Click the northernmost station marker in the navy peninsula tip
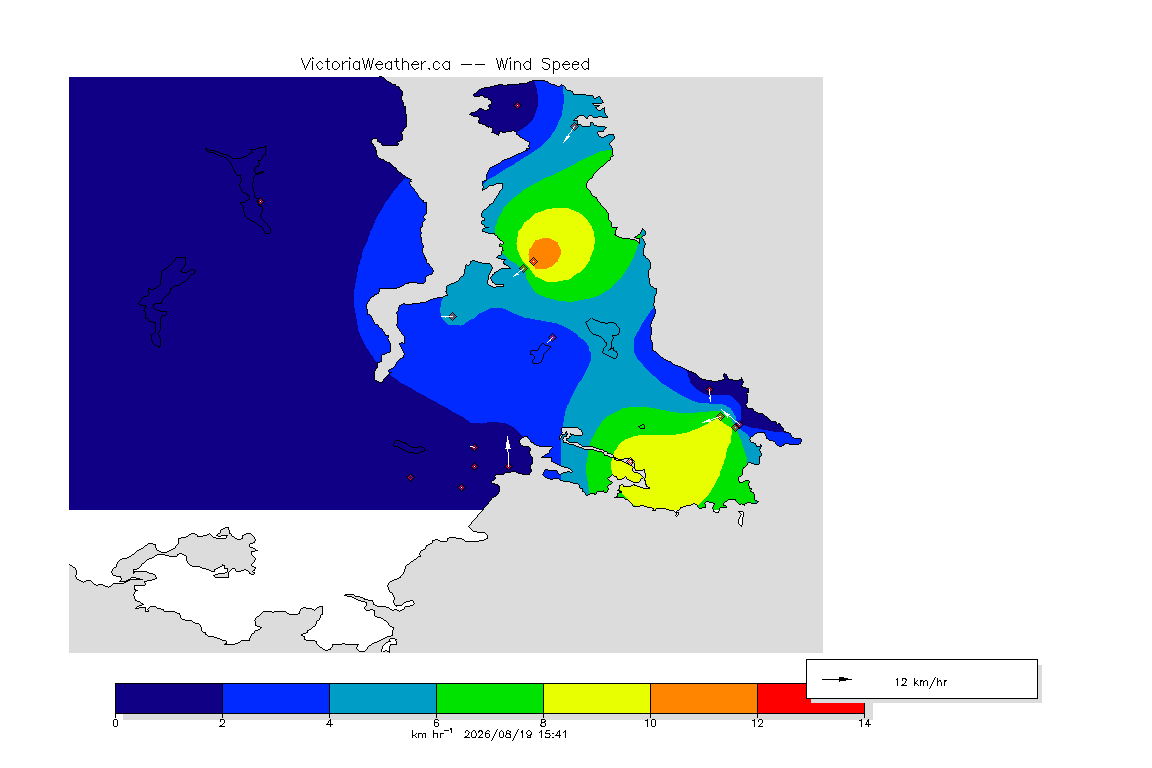This screenshot has height=768, width=1152. point(517,106)
